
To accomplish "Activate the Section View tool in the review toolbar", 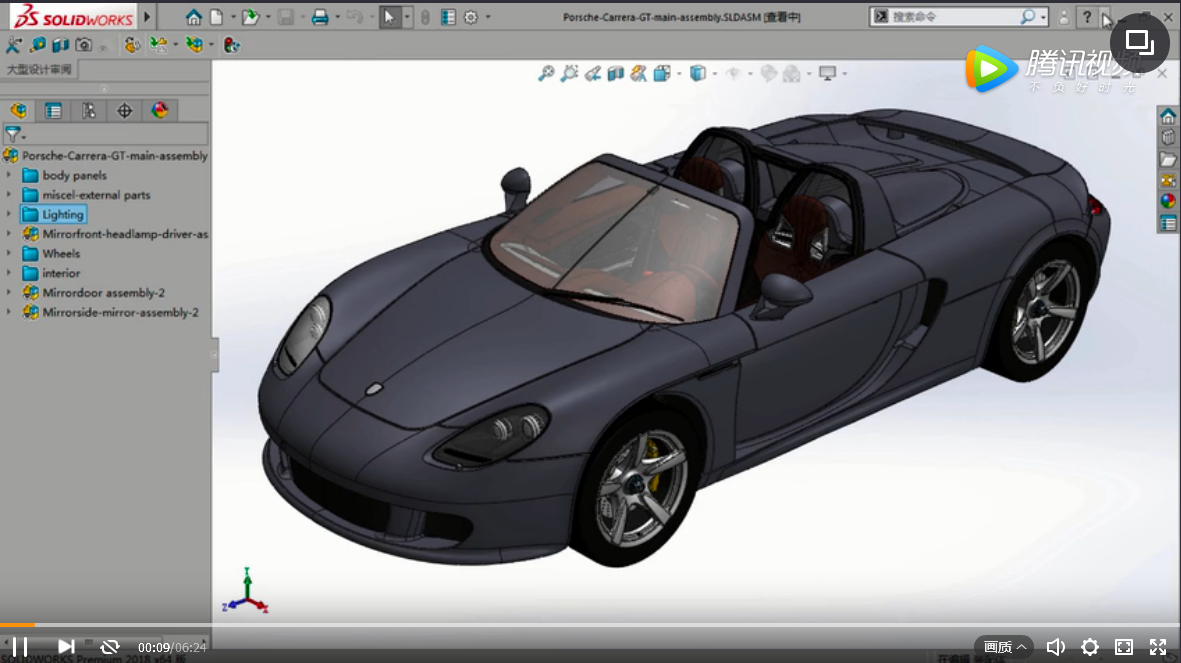I will [x=60, y=45].
